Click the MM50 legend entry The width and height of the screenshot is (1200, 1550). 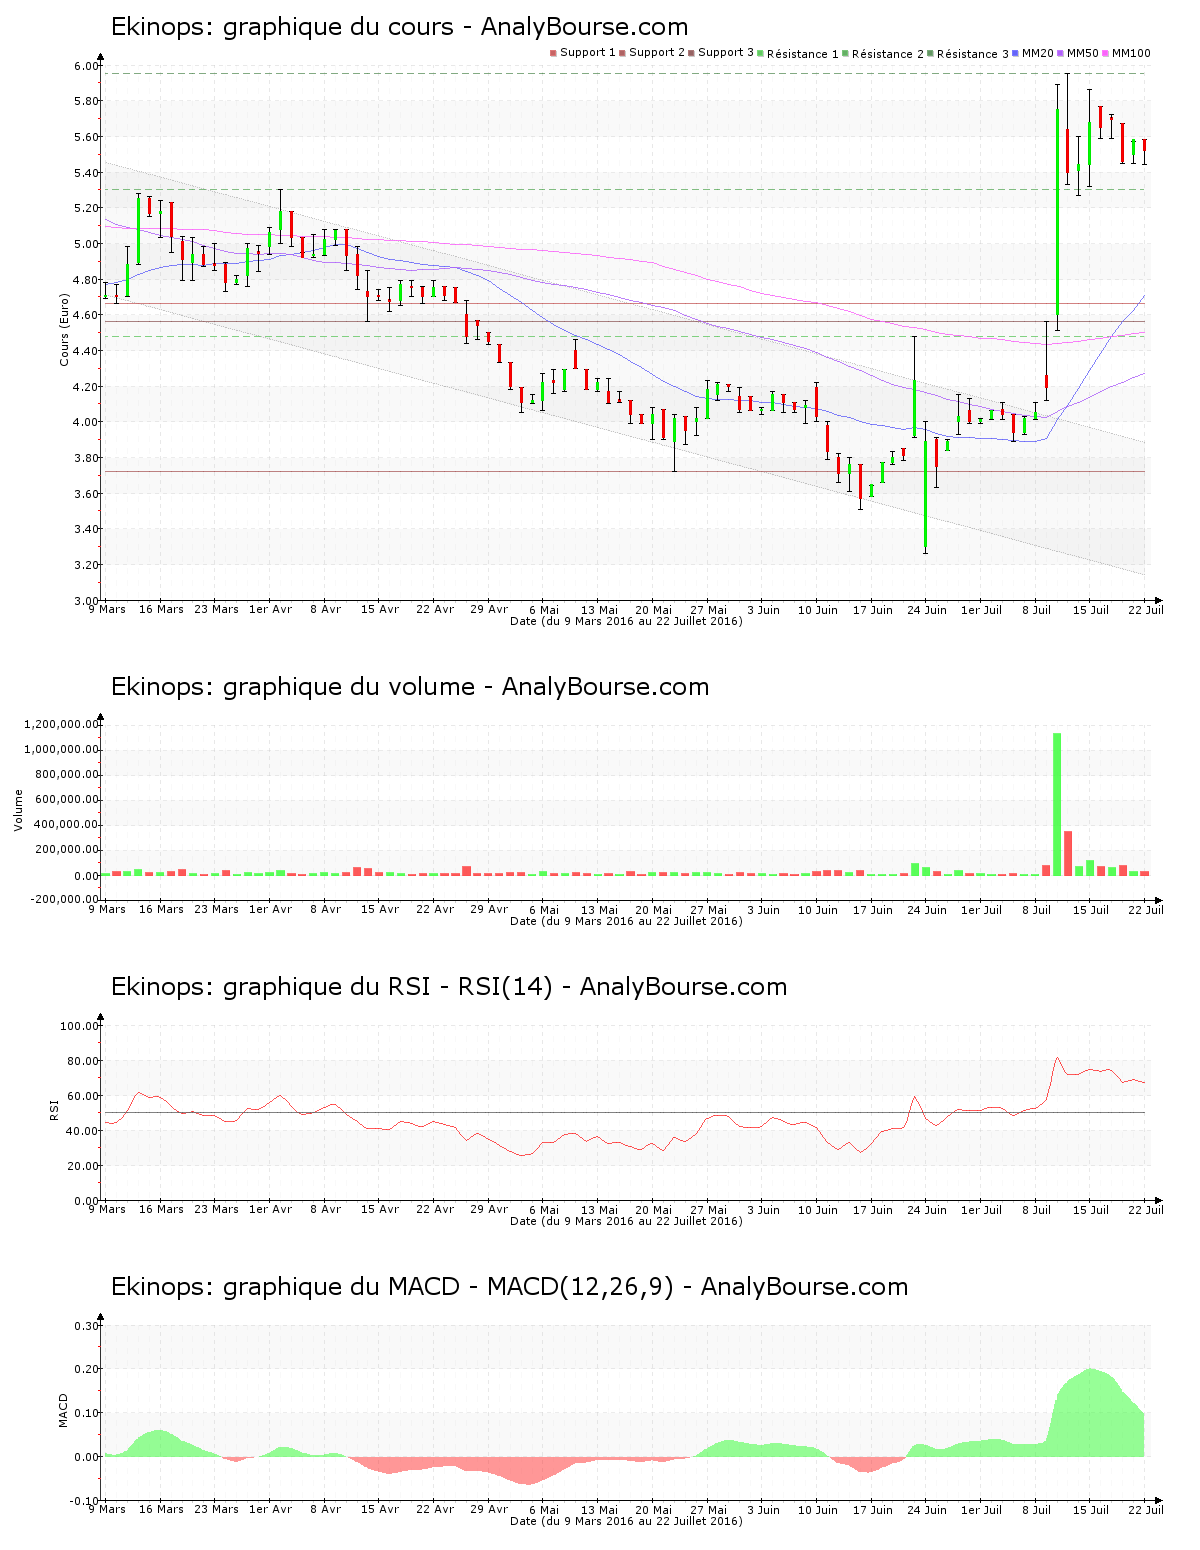click(1079, 53)
